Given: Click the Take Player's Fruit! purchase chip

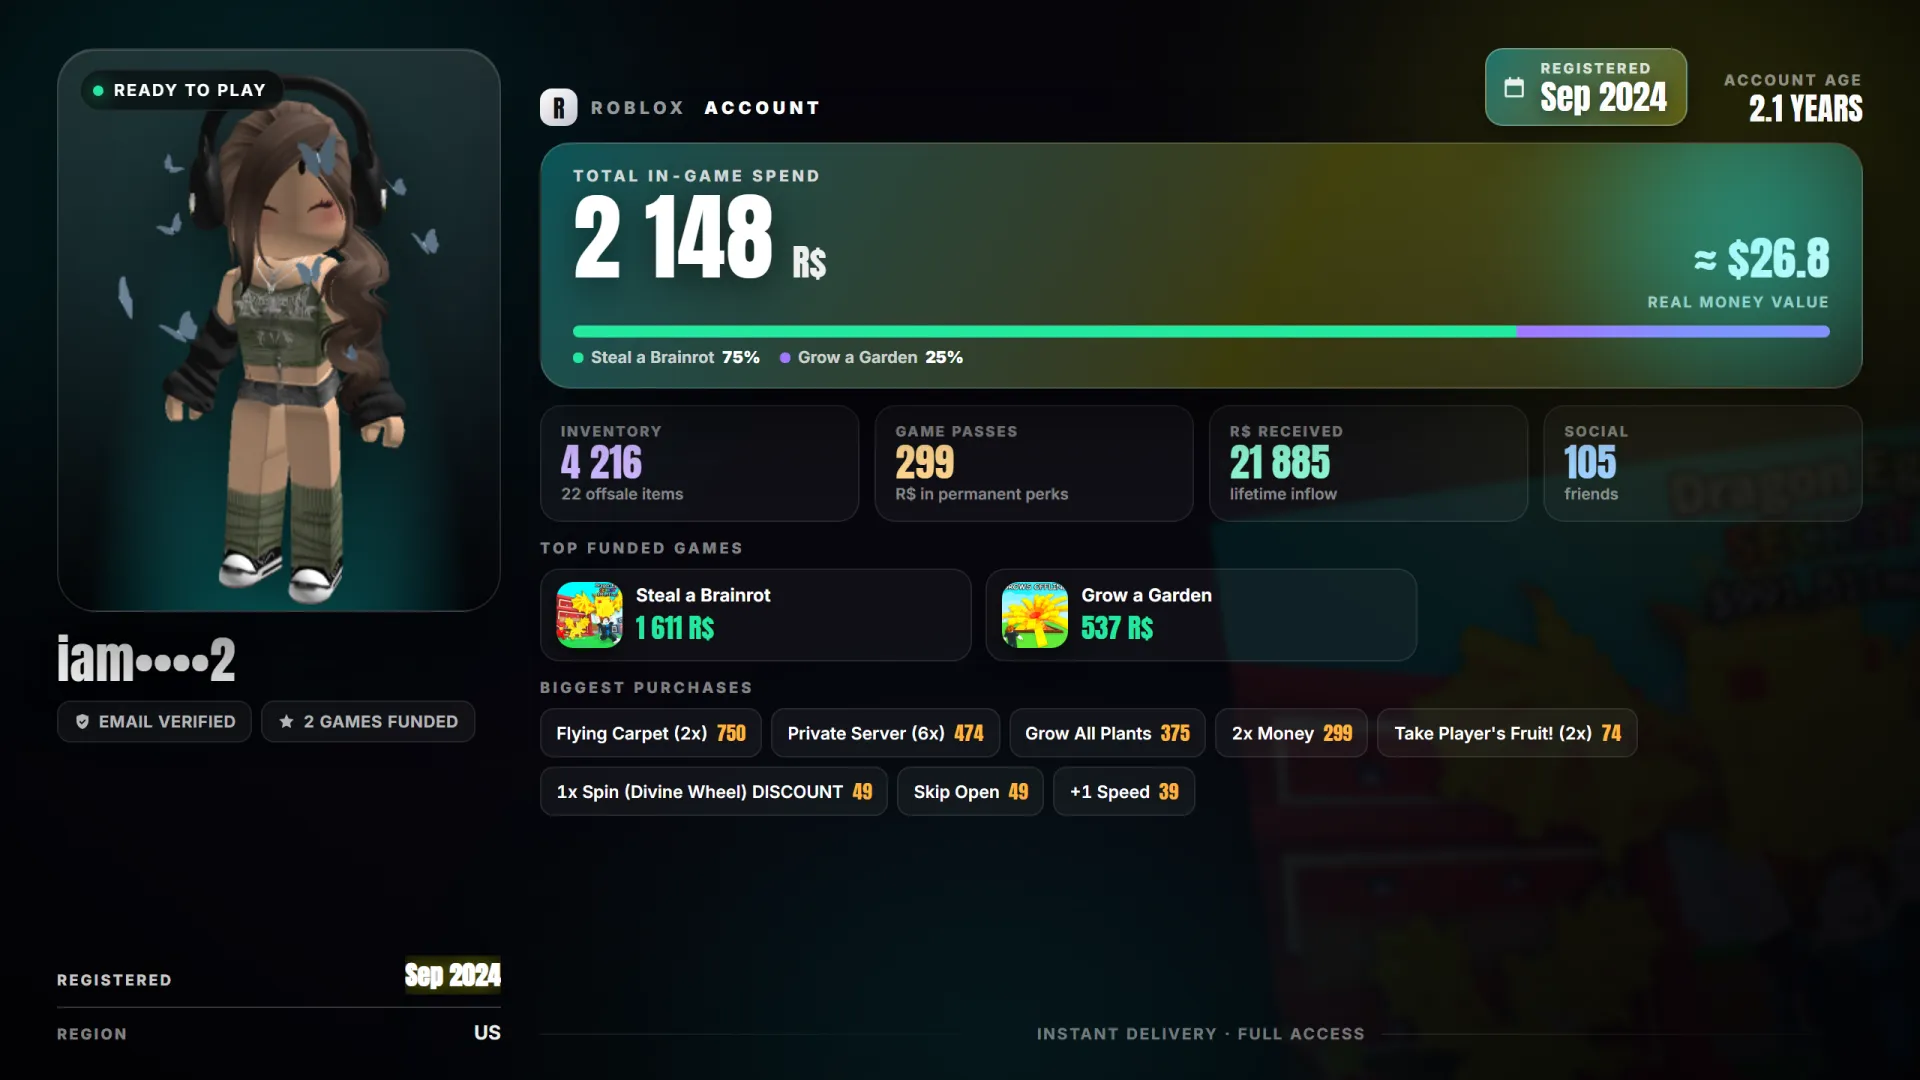Looking at the screenshot, I should pyautogui.click(x=1507, y=733).
